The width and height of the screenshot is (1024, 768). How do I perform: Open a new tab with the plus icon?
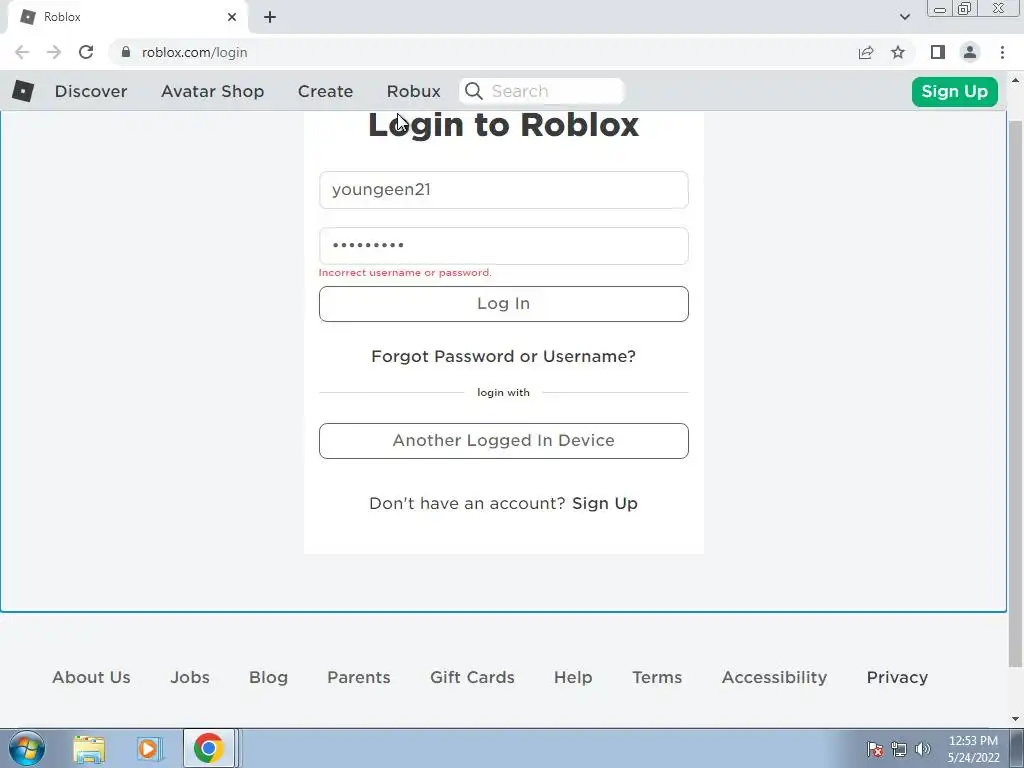tap(270, 17)
